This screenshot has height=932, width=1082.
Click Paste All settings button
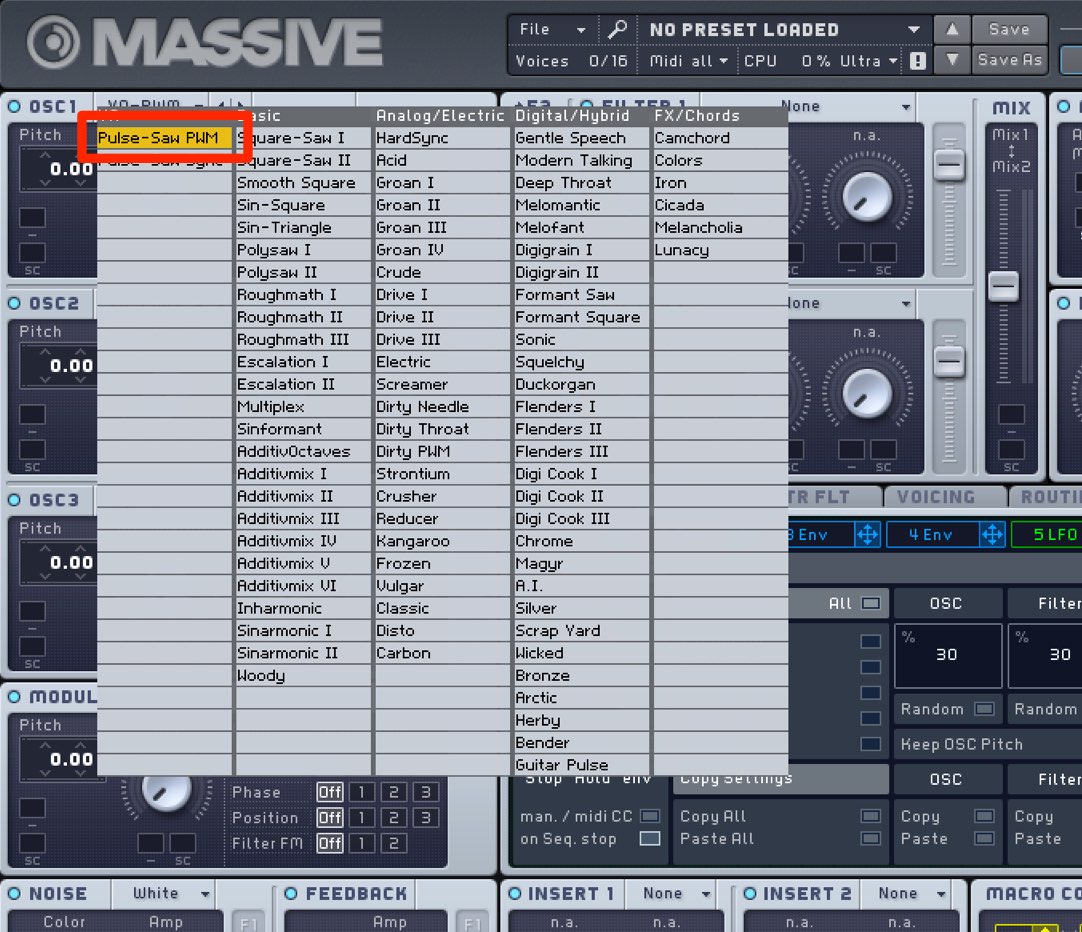(x=780, y=839)
